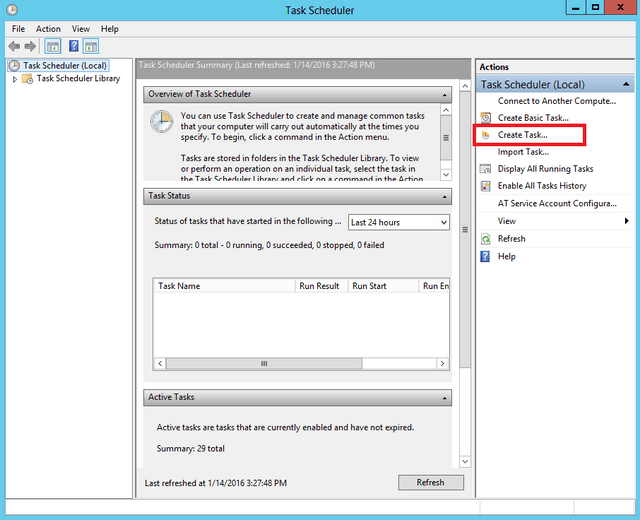Screen dimensions: 640x520
Task: Click Refresh in the Actions pane
Action: point(511,239)
